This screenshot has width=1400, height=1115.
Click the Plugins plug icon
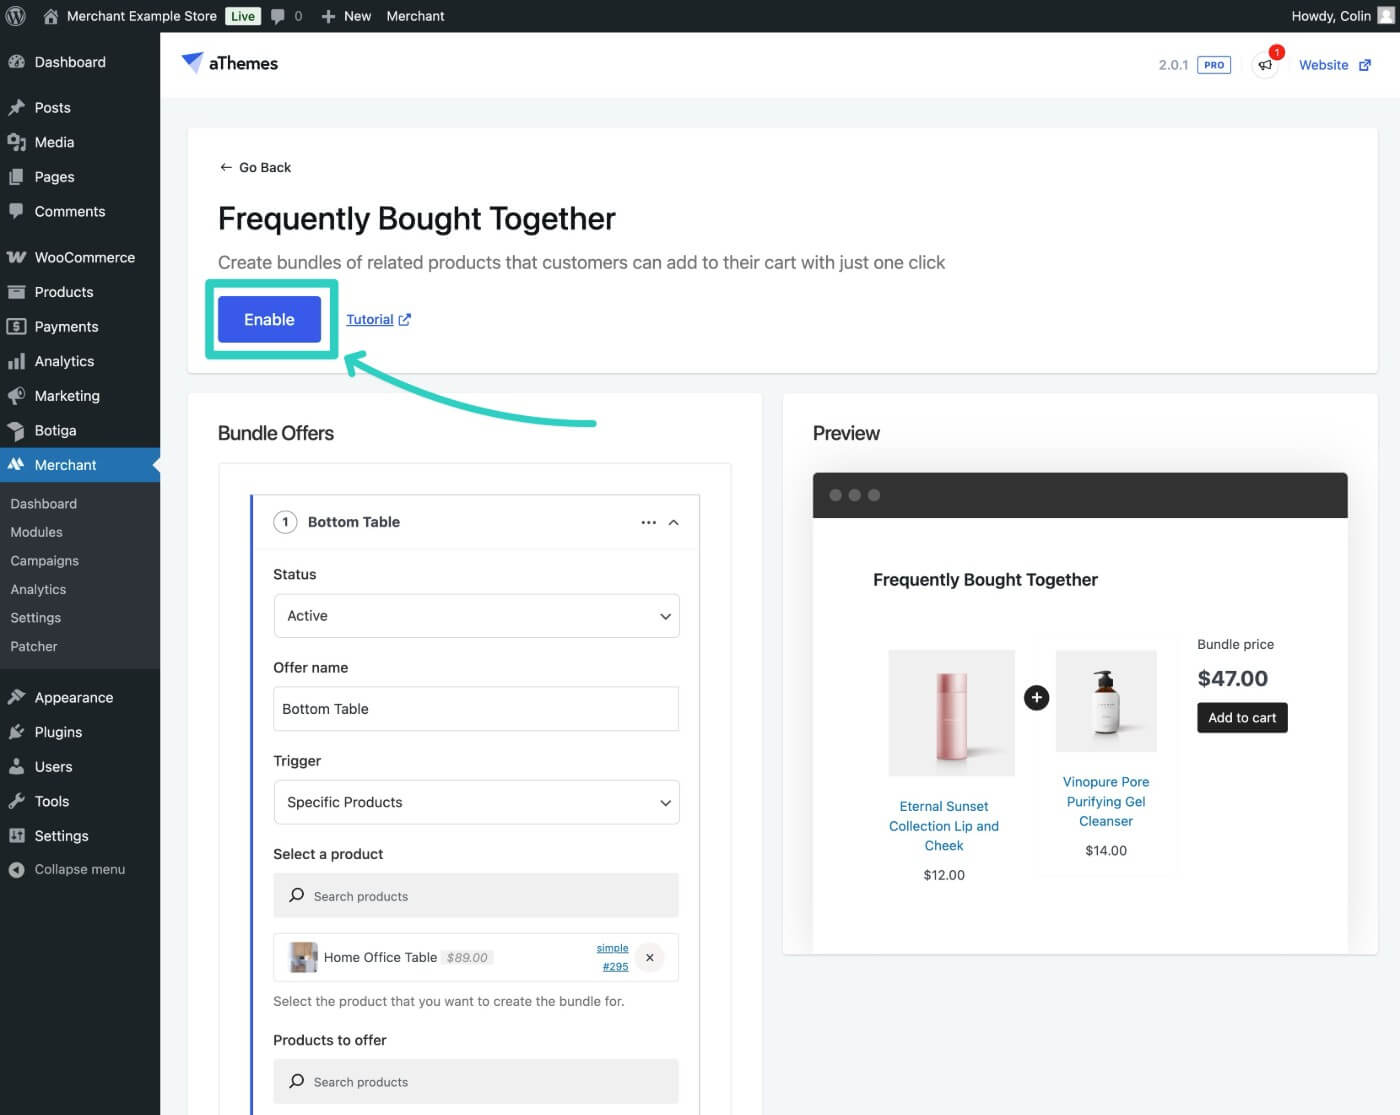pos(16,732)
